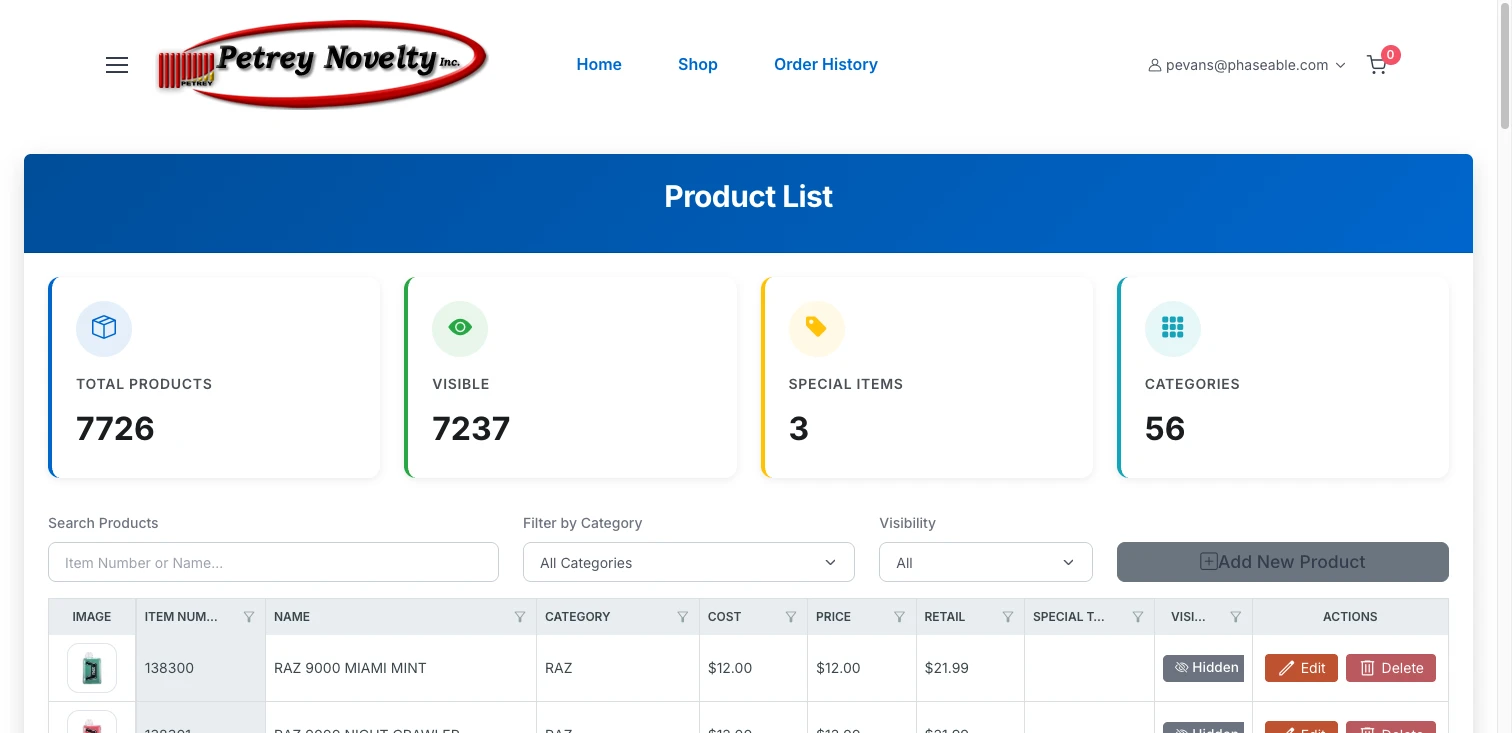
Task: Toggle the Hidden badge on the second product row
Action: [1204, 729]
